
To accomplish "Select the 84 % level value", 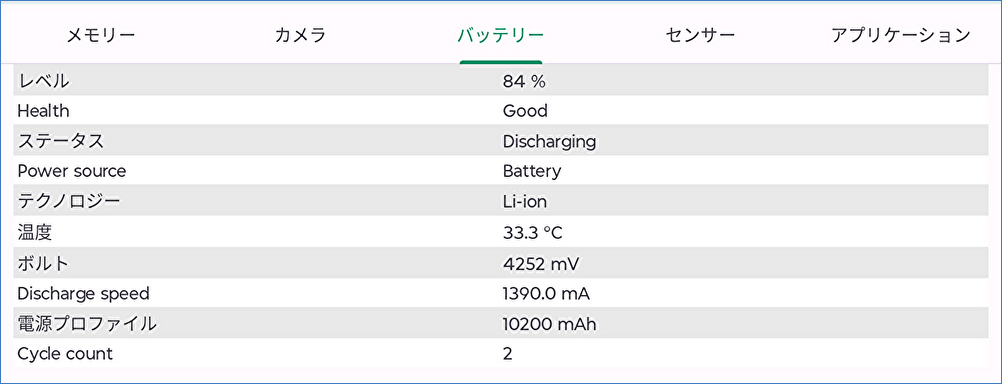I will tap(524, 81).
